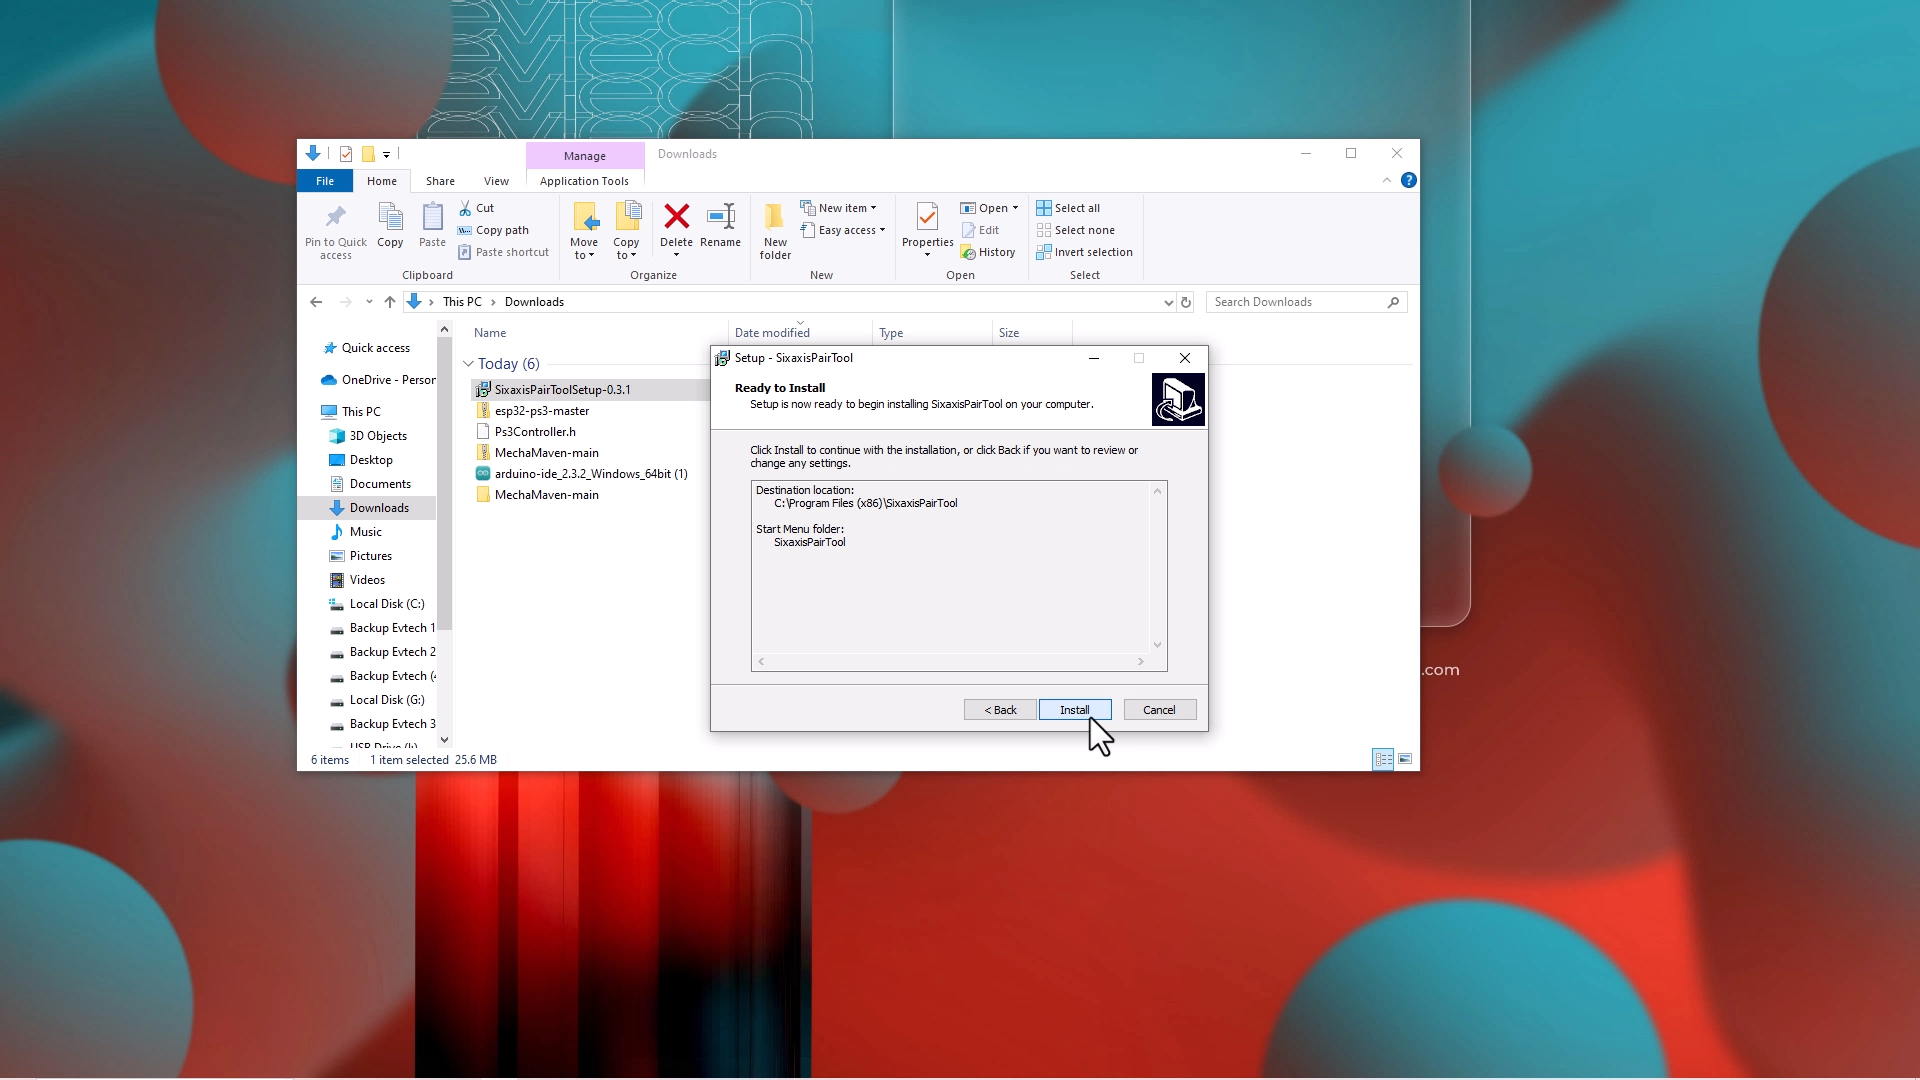Open the File tab
Screen dimensions: 1920x1080
click(325, 181)
